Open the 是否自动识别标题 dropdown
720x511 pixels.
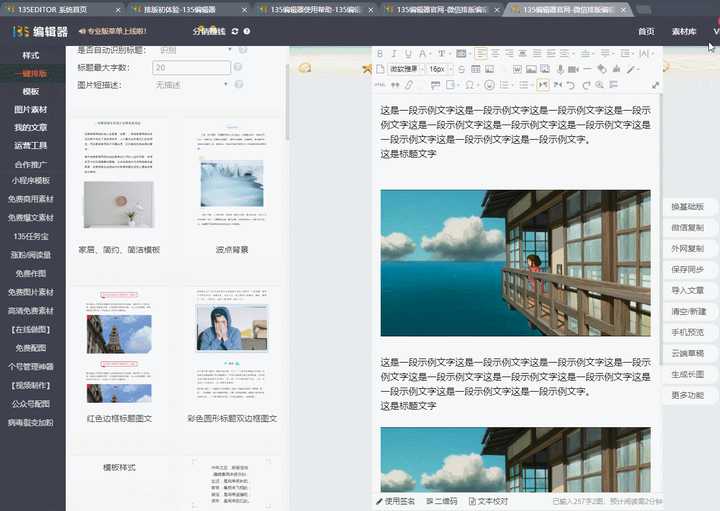[194, 50]
